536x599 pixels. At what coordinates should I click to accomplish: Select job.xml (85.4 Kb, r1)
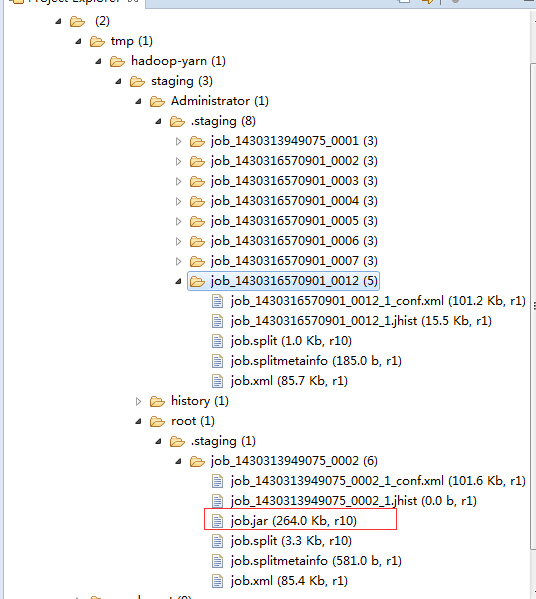coord(289,581)
